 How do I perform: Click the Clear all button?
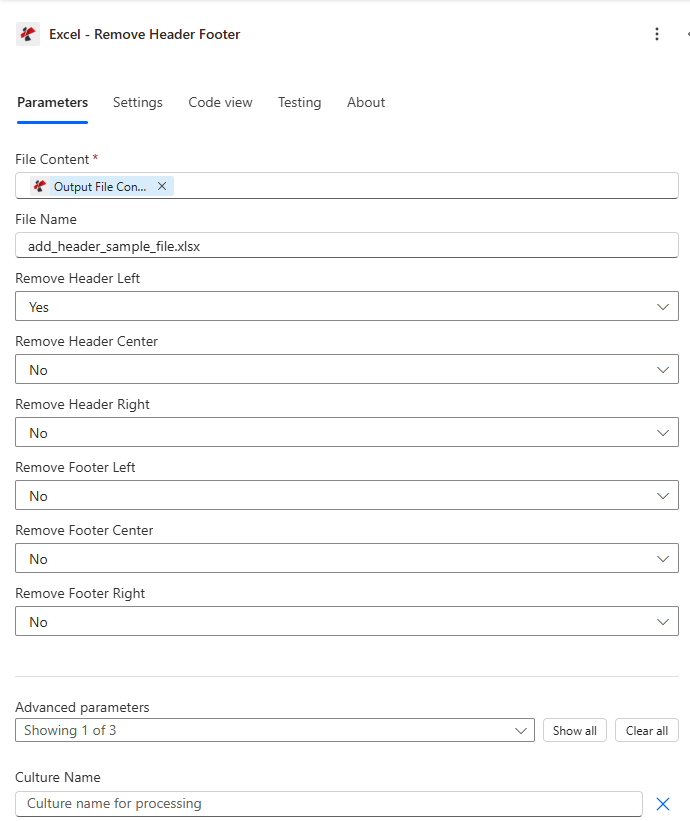coord(647,730)
